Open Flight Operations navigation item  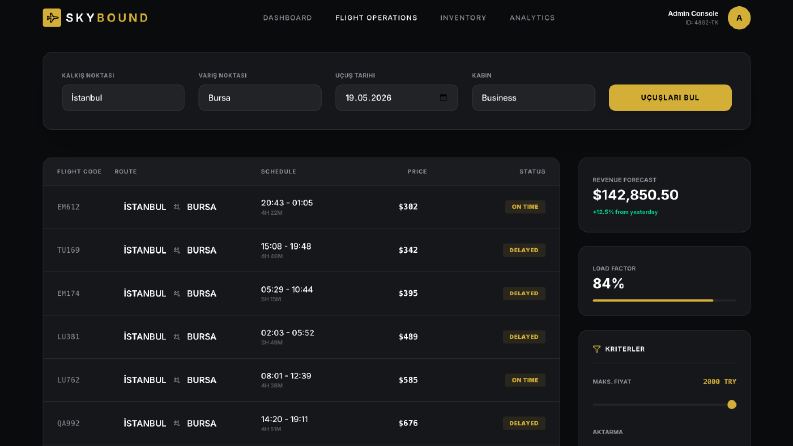(376, 18)
